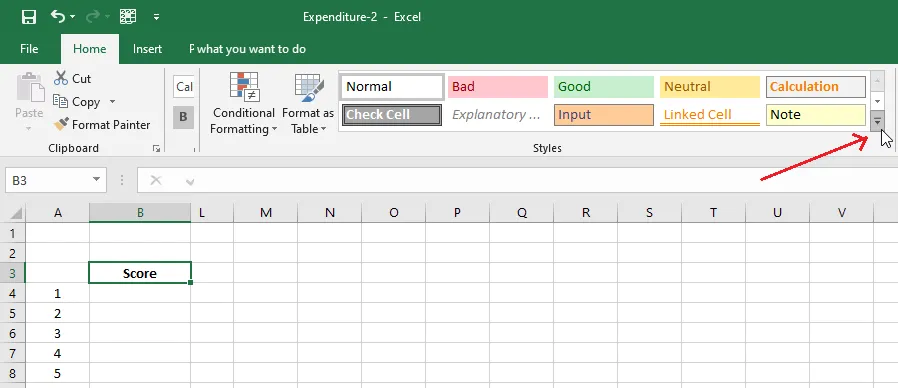Open the Undo history dropdown arrow
Screen dimensions: 898x388
click(x=73, y=17)
